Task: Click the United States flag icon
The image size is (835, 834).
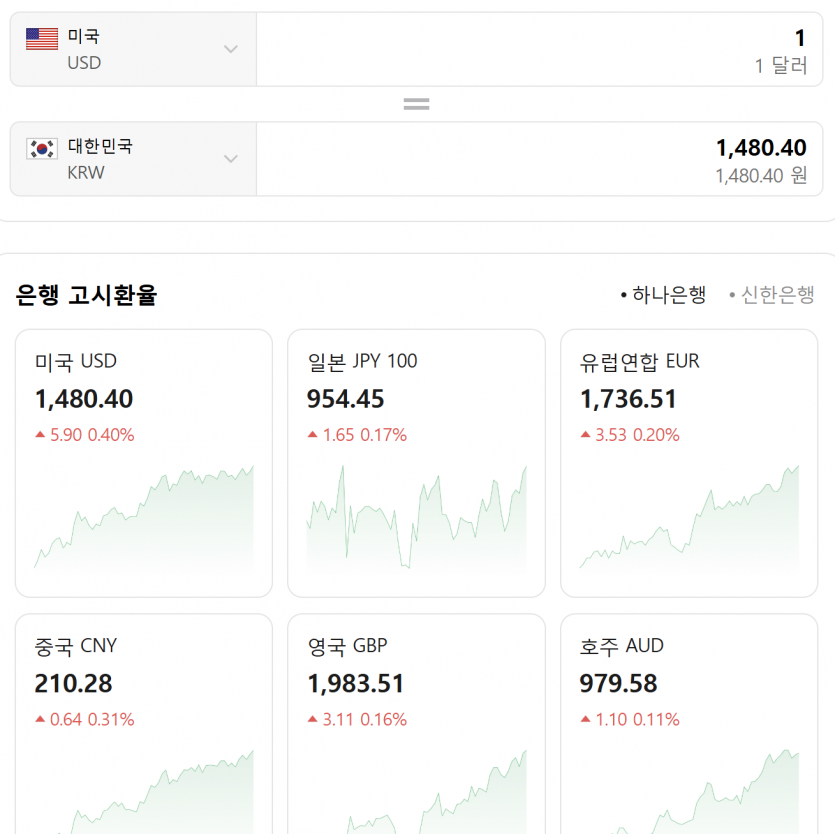Action: point(42,39)
